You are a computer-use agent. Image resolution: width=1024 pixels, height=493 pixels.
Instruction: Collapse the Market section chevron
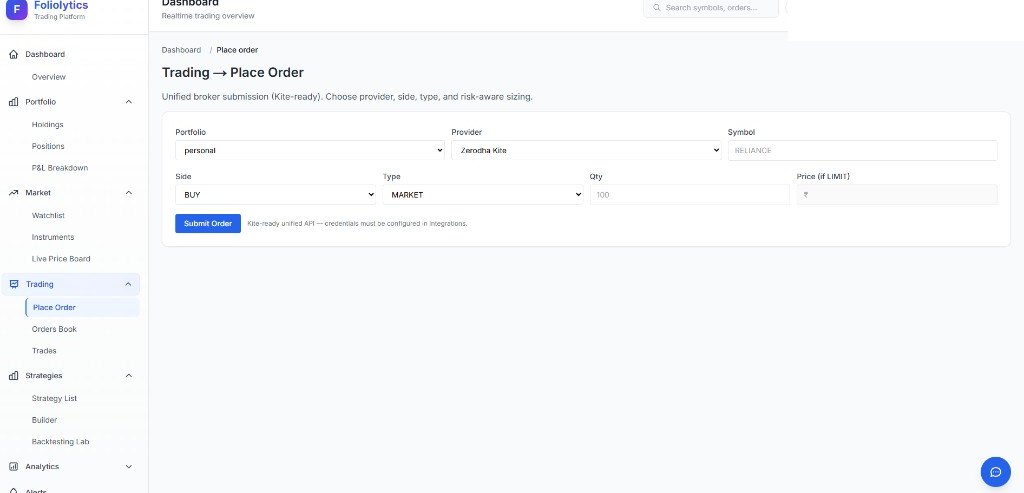click(129, 193)
